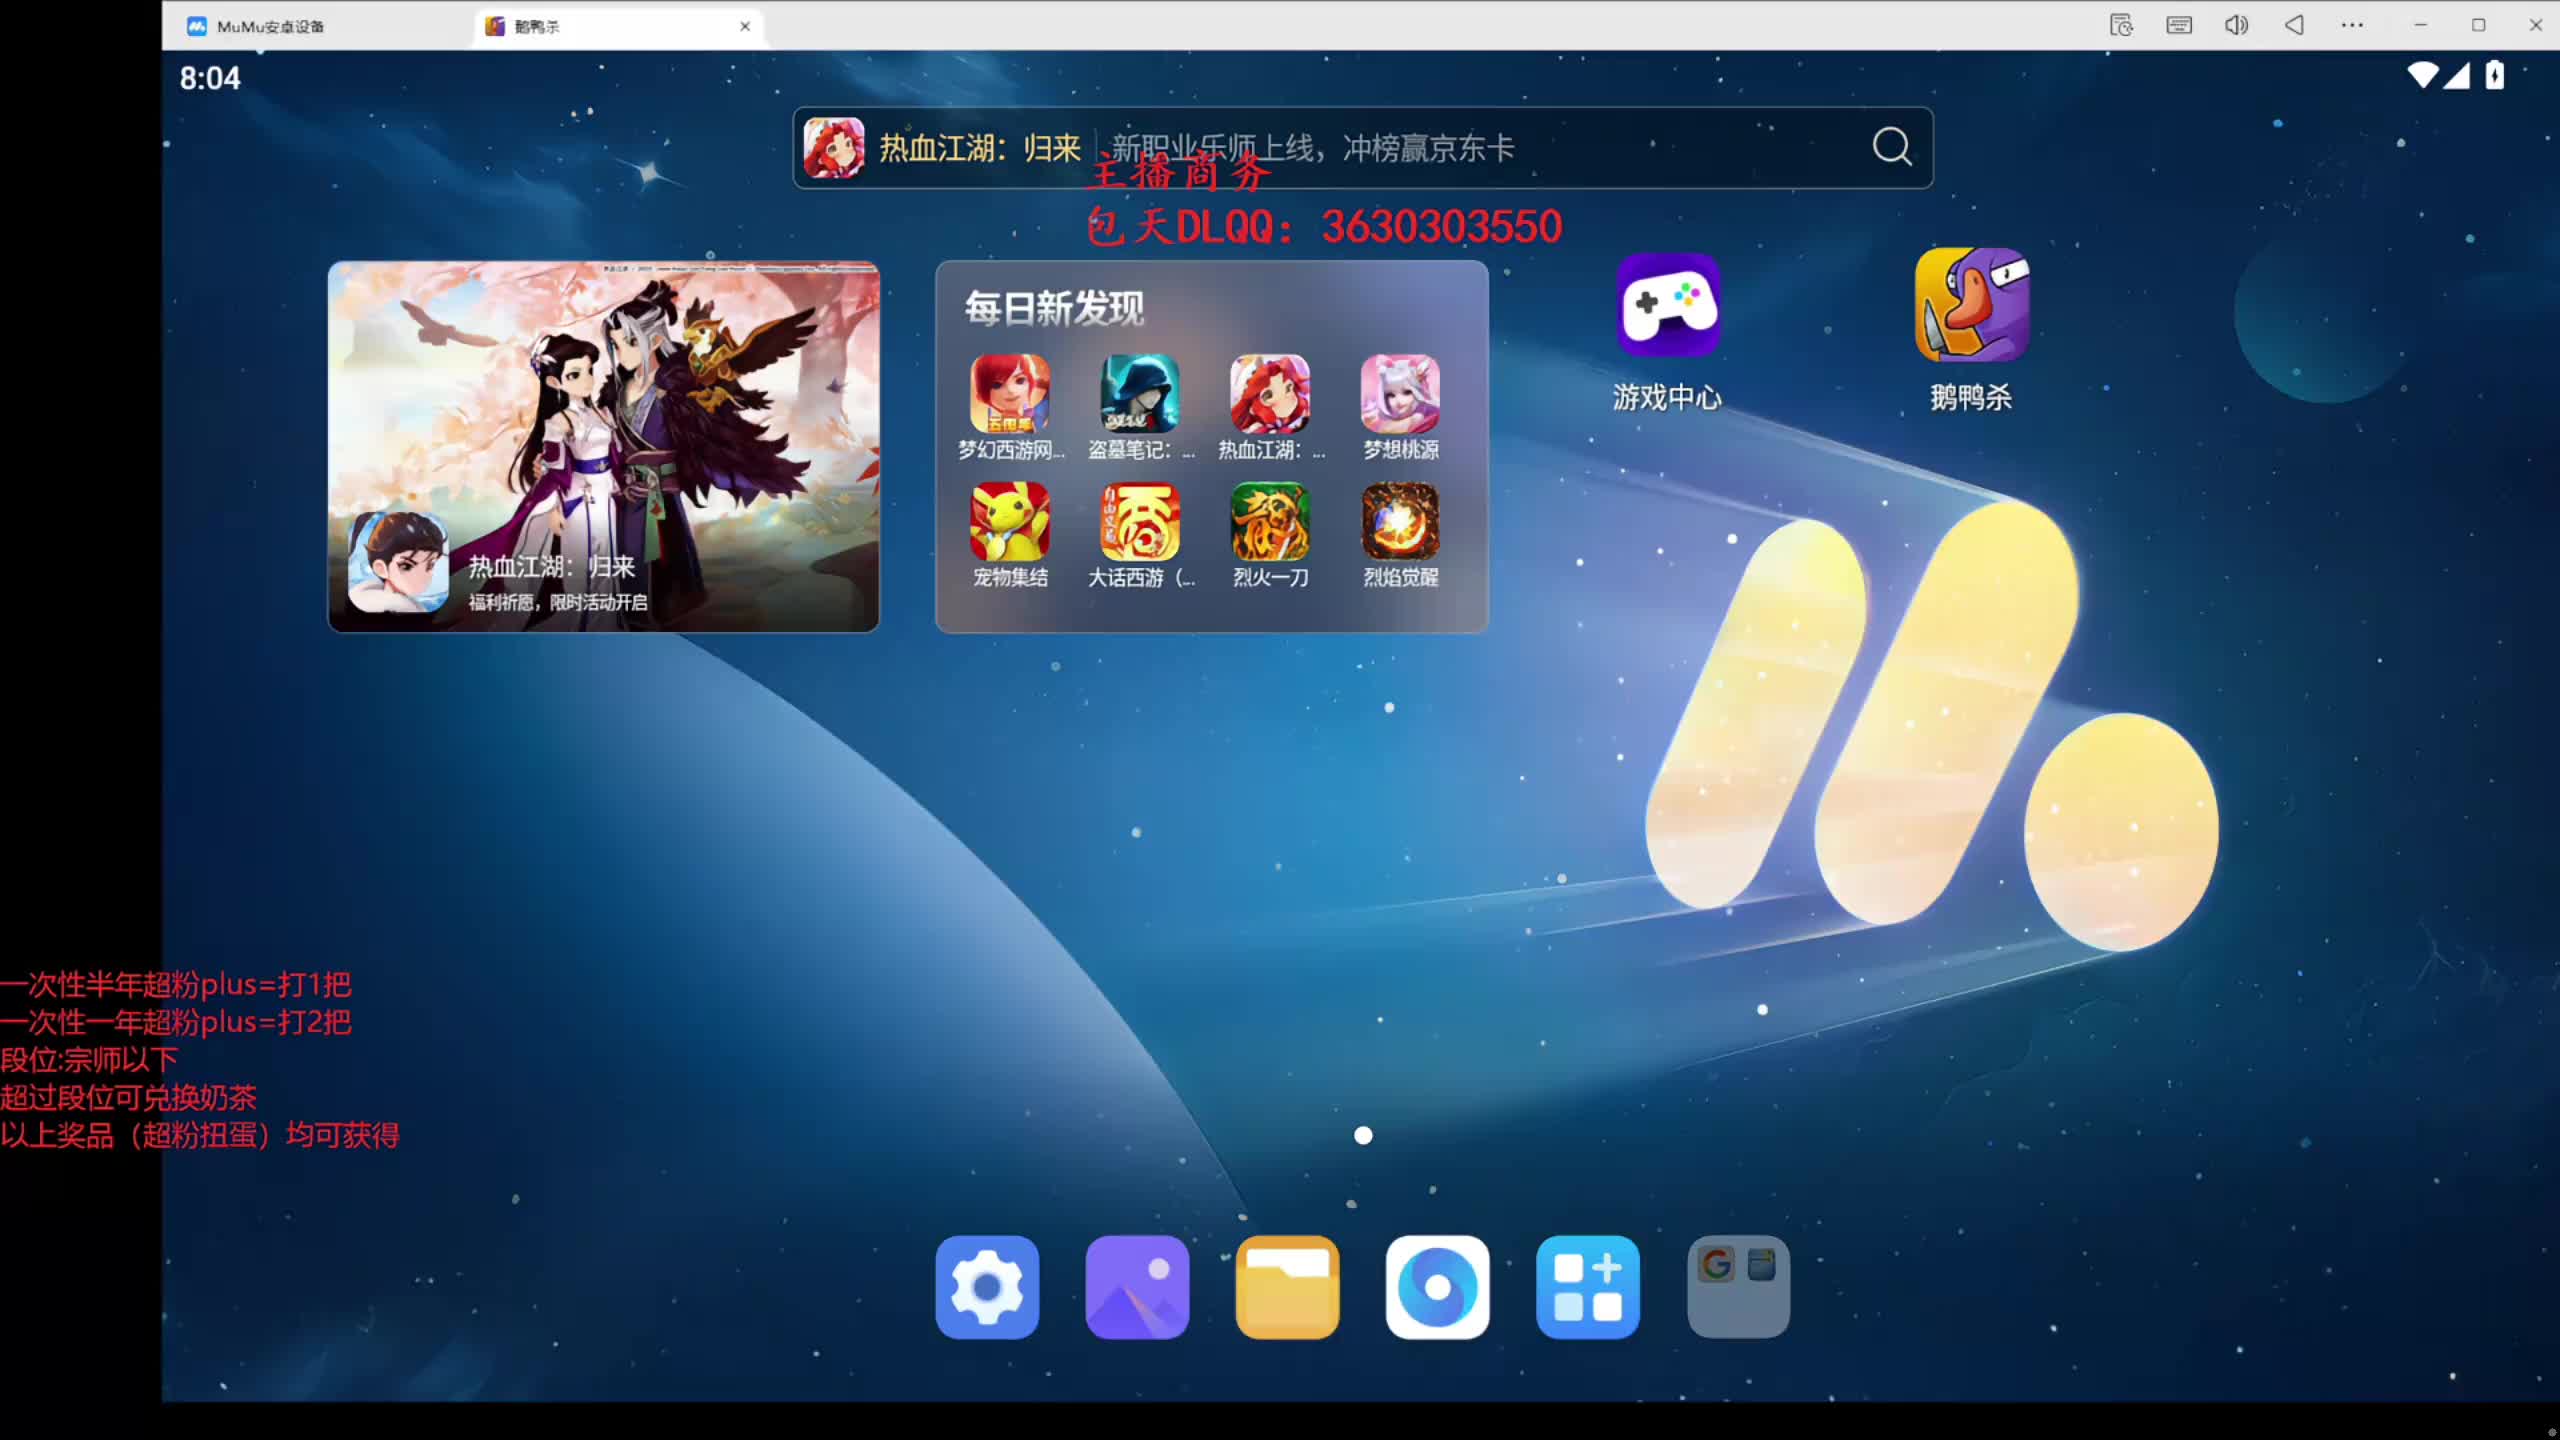Open the Settings gear app in dock
The width and height of the screenshot is (2560, 1440).
click(x=987, y=1287)
